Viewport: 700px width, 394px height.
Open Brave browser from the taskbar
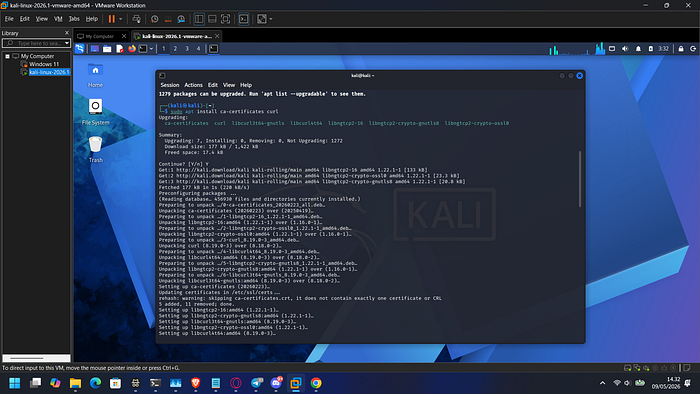196,383
